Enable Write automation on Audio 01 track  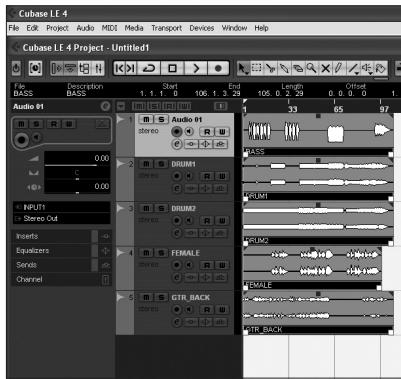(x=222, y=132)
